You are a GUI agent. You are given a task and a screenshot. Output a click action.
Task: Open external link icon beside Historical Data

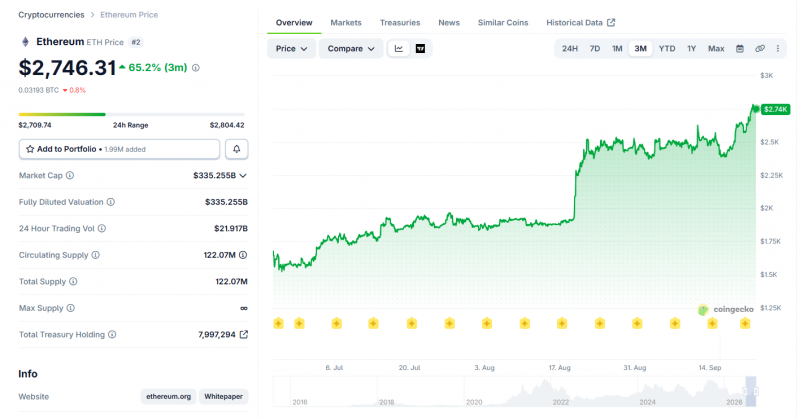click(611, 22)
